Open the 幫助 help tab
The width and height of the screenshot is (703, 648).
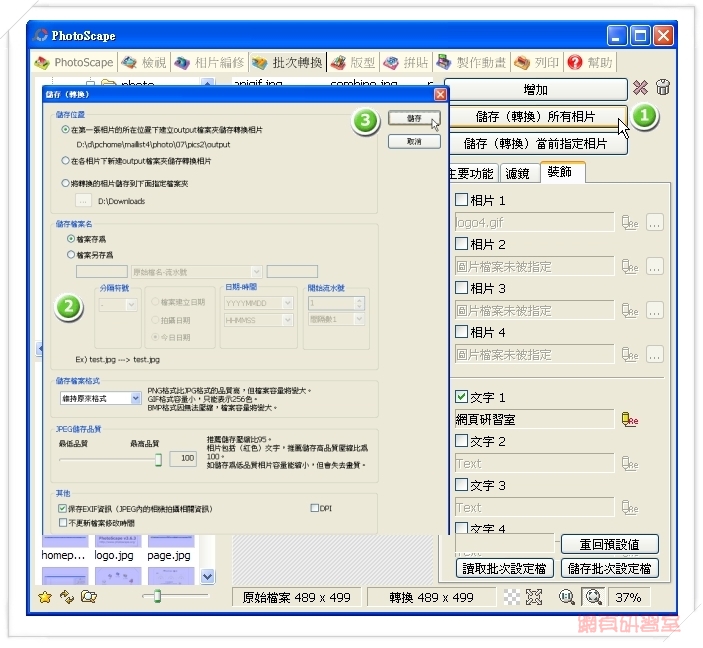pyautogui.click(x=590, y=62)
